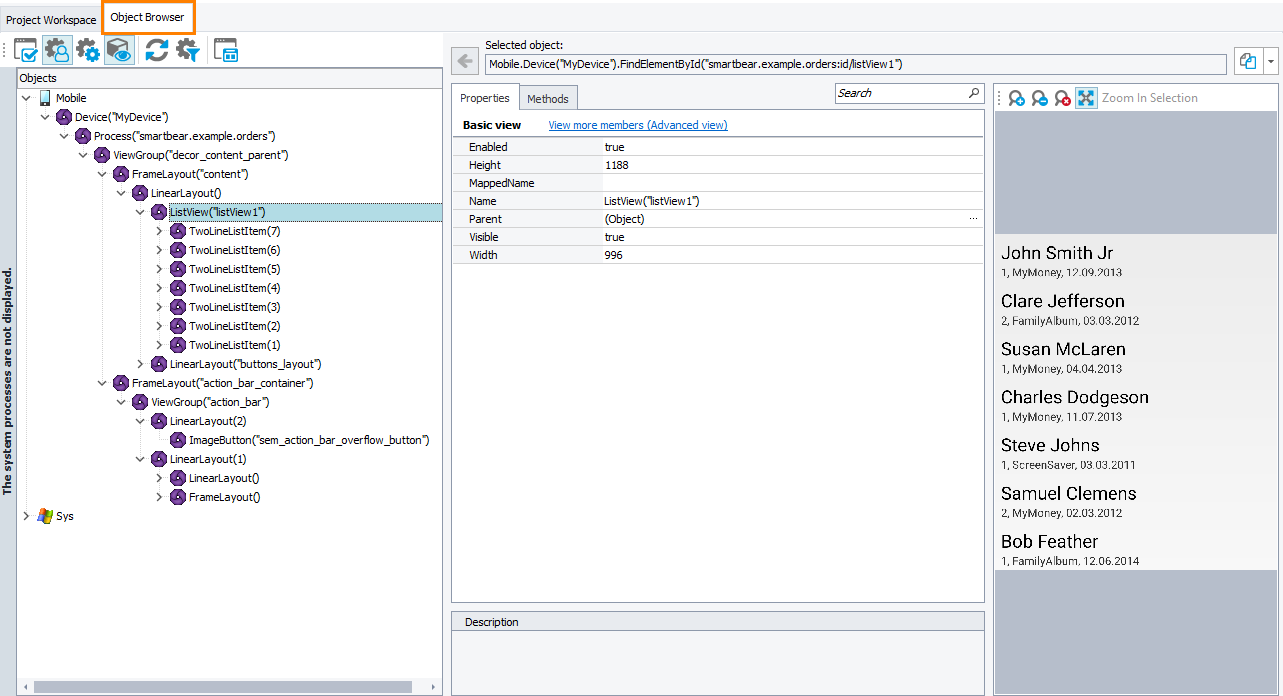Expand the Sys tree node
Image resolution: width=1283 pixels, height=696 pixels.
pos(26,516)
